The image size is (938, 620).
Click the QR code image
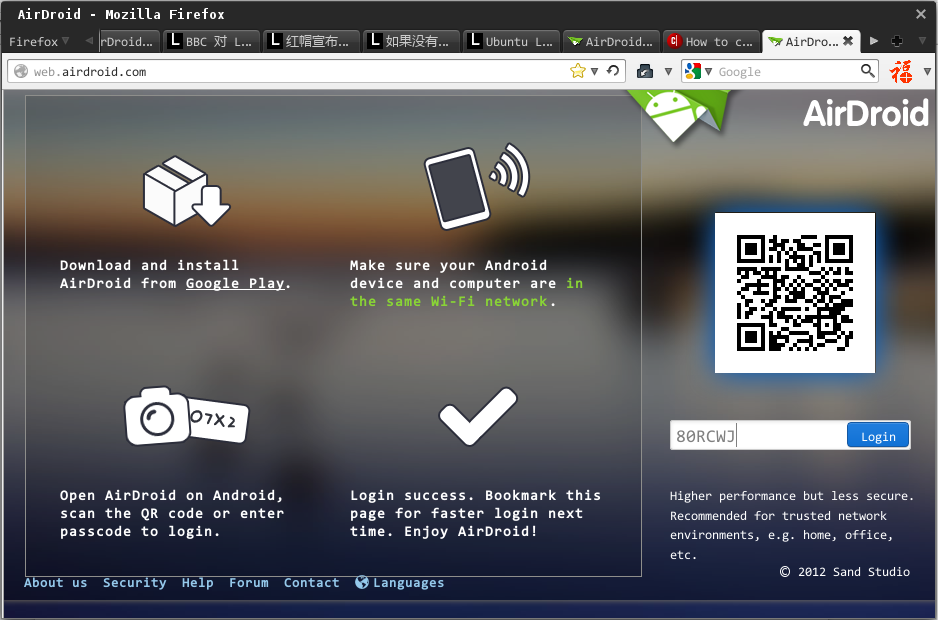(794, 293)
